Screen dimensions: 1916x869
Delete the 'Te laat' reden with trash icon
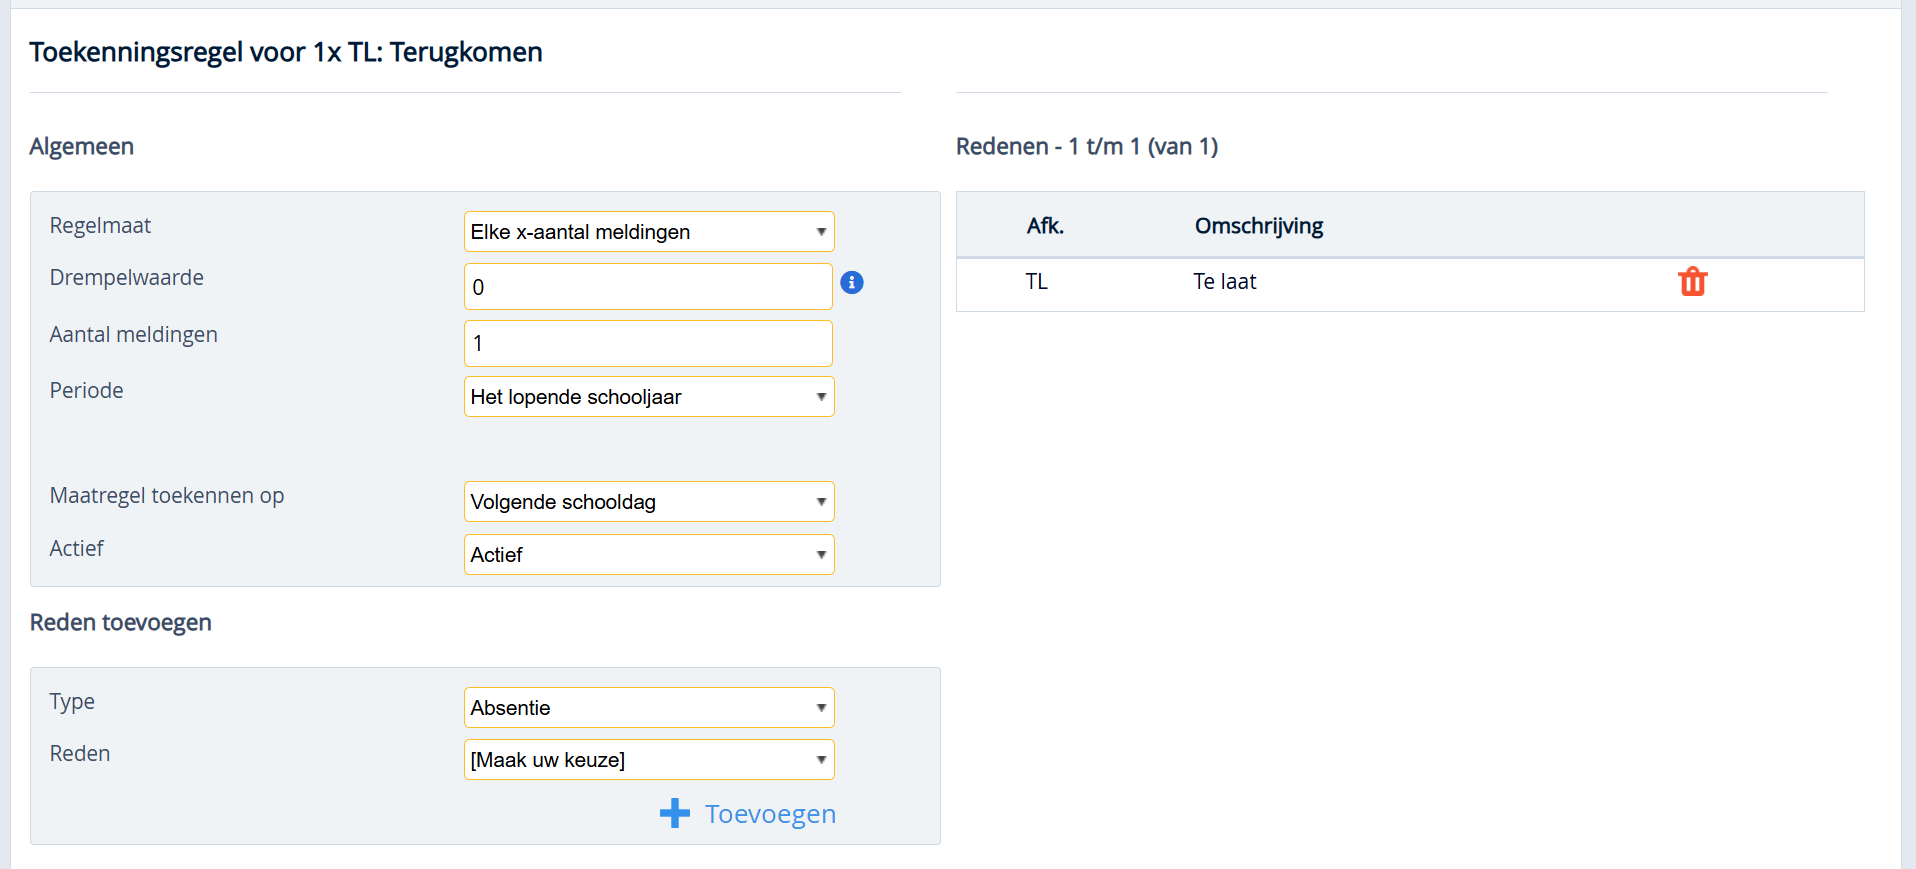click(1692, 282)
